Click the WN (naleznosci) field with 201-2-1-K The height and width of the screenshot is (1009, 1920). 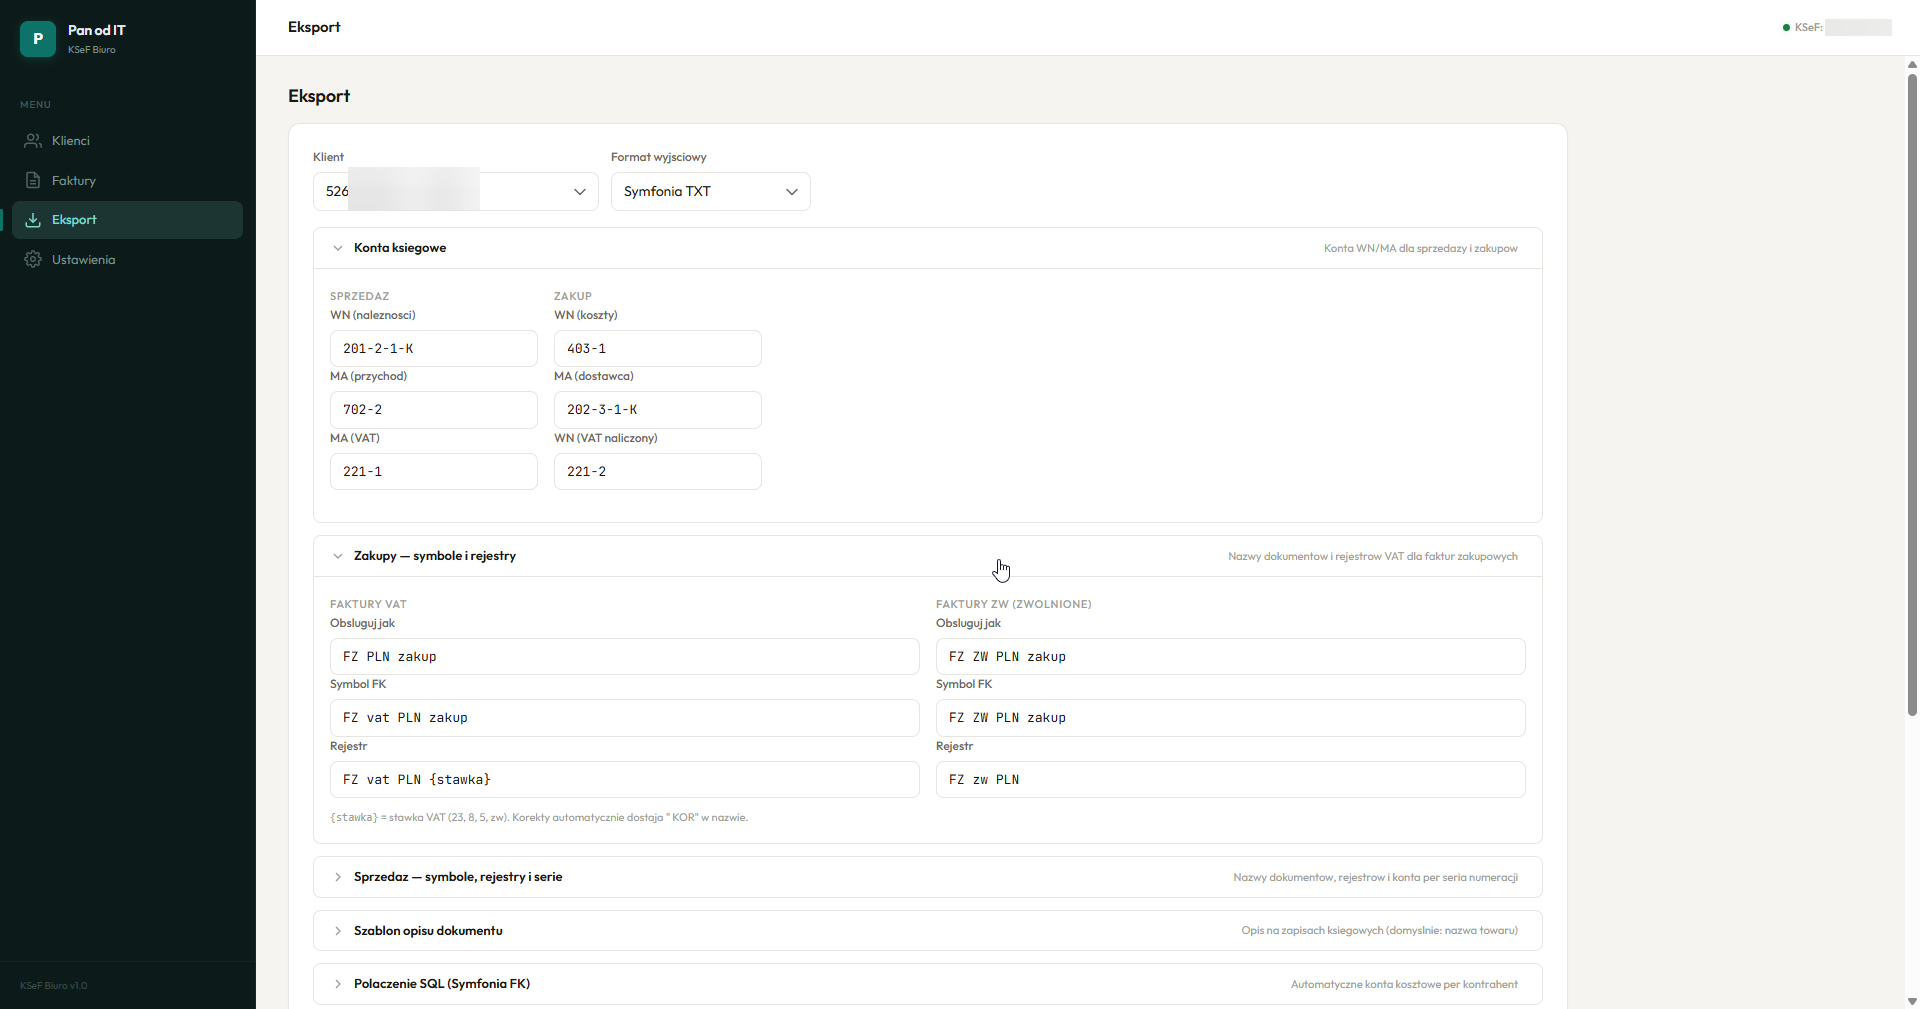tap(433, 349)
